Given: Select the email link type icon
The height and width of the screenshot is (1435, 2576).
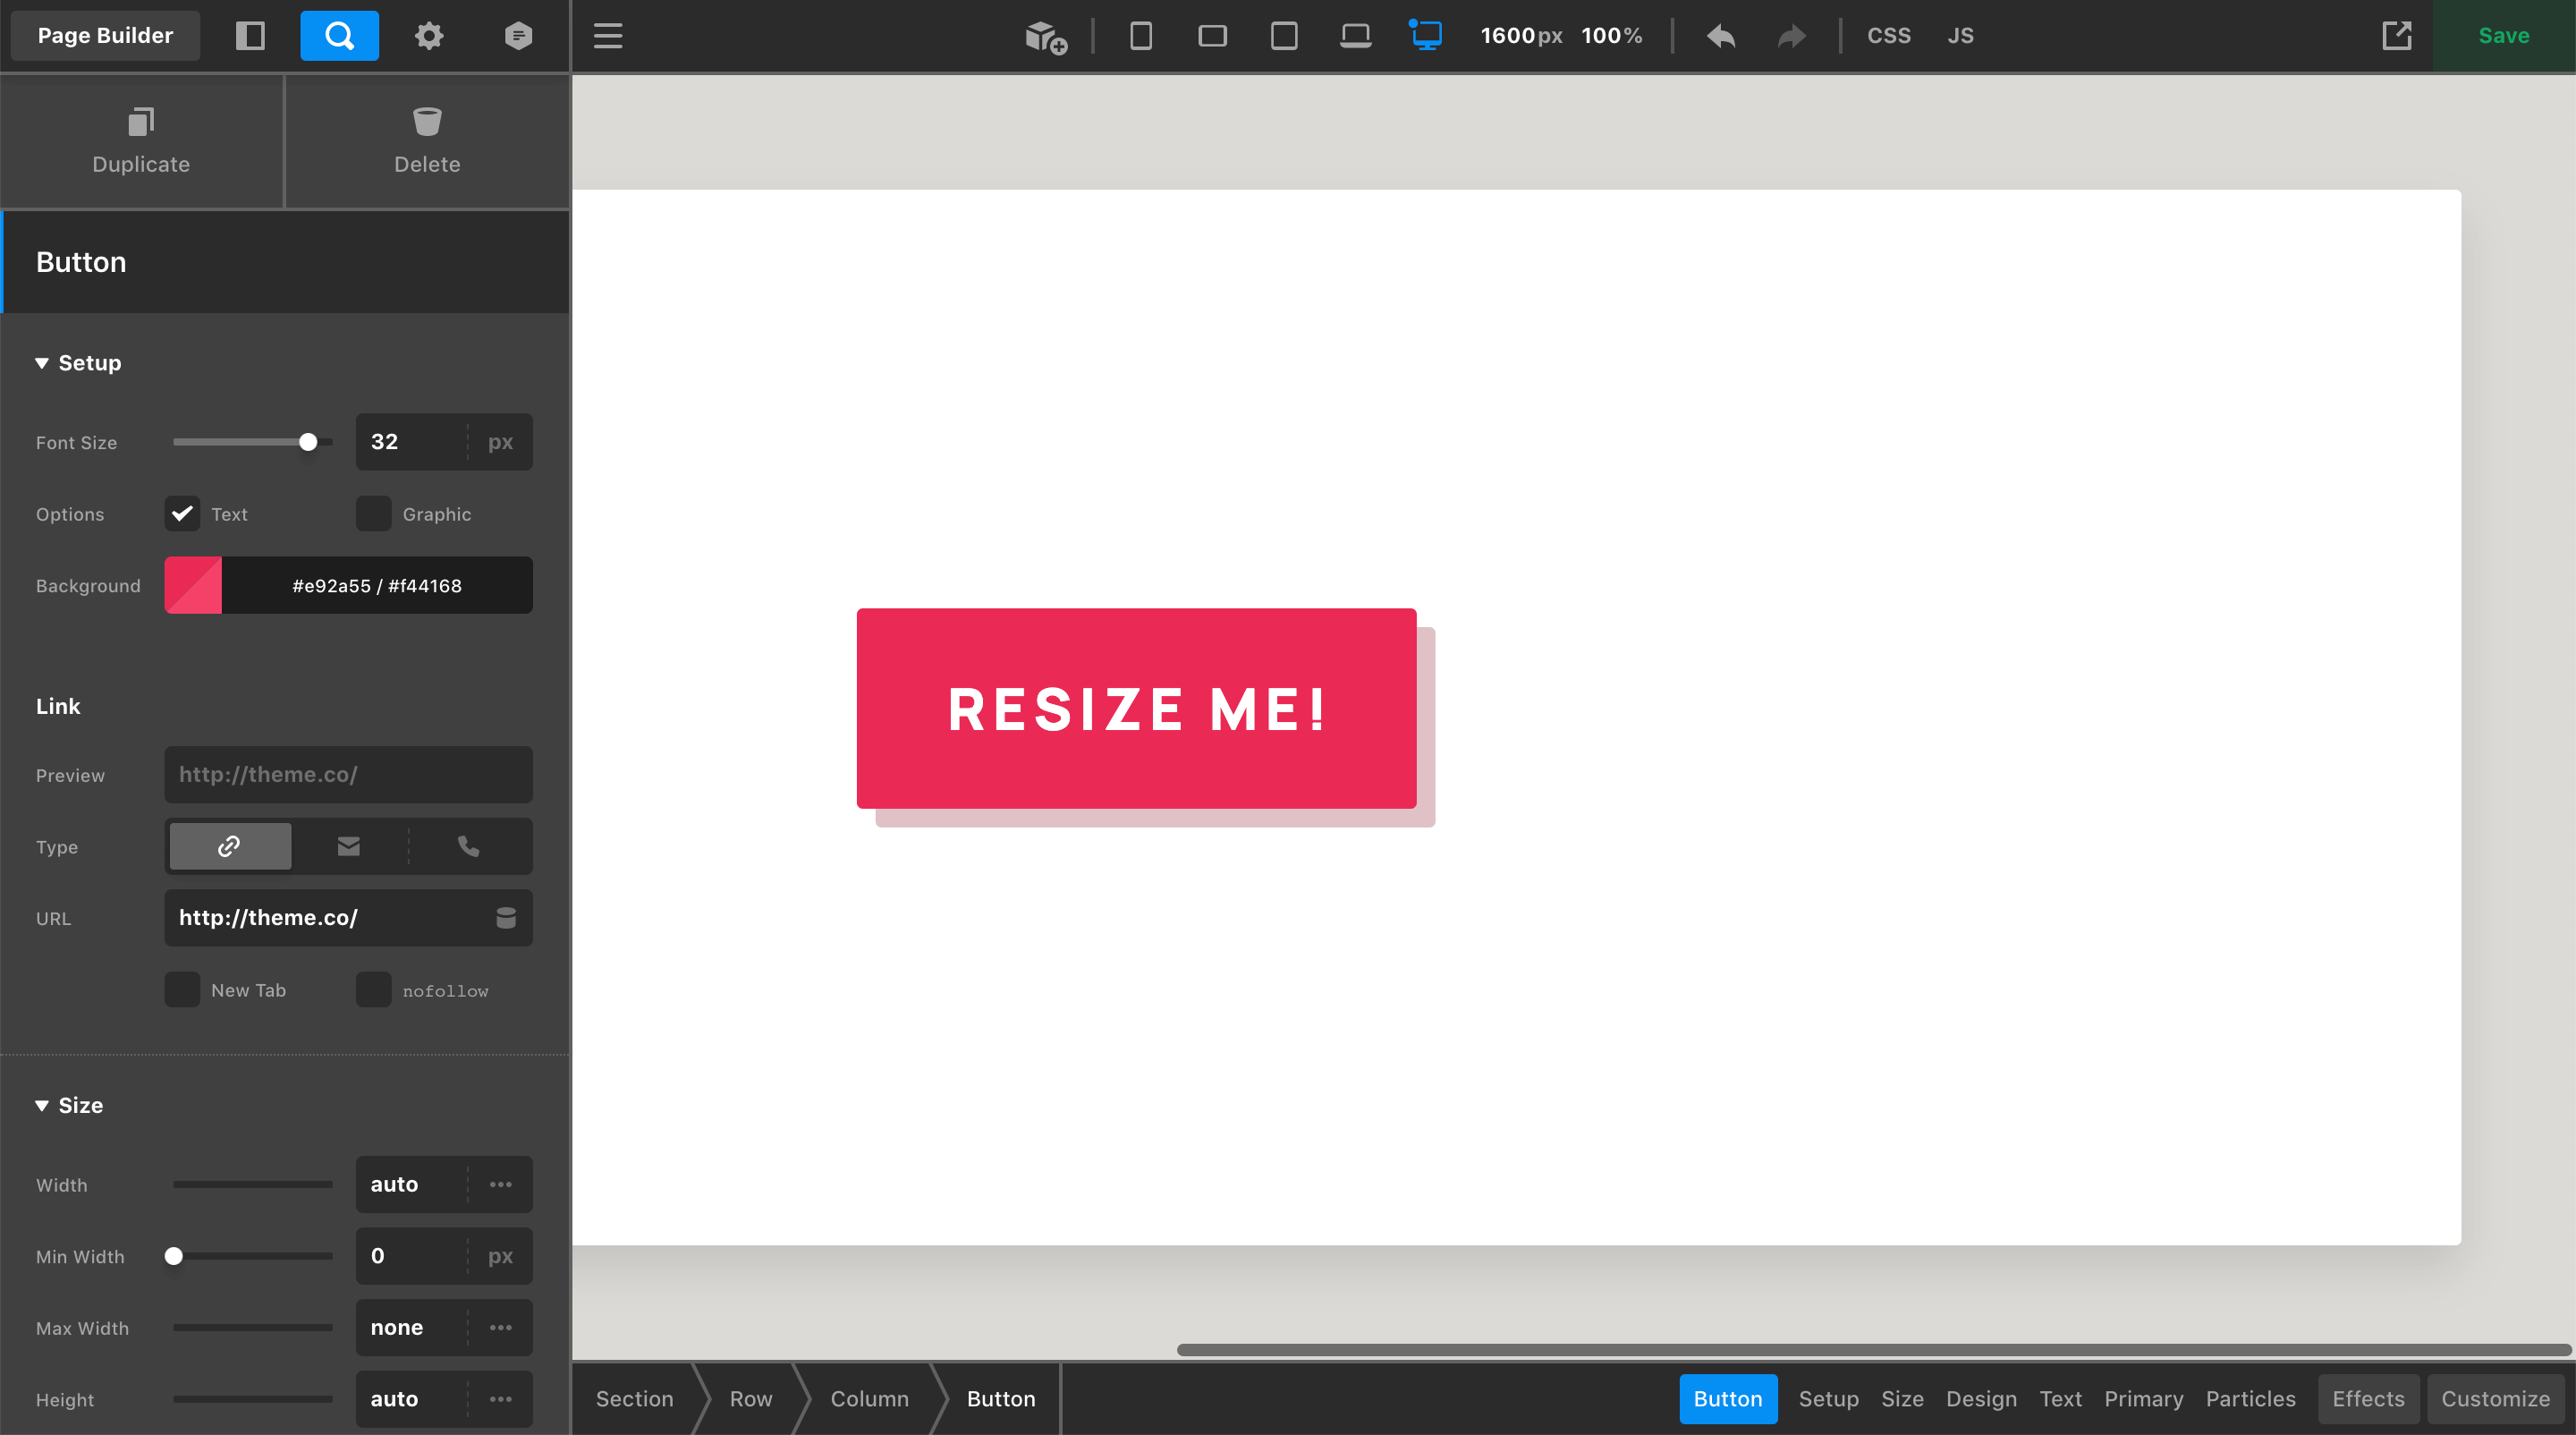Looking at the screenshot, I should coord(349,847).
